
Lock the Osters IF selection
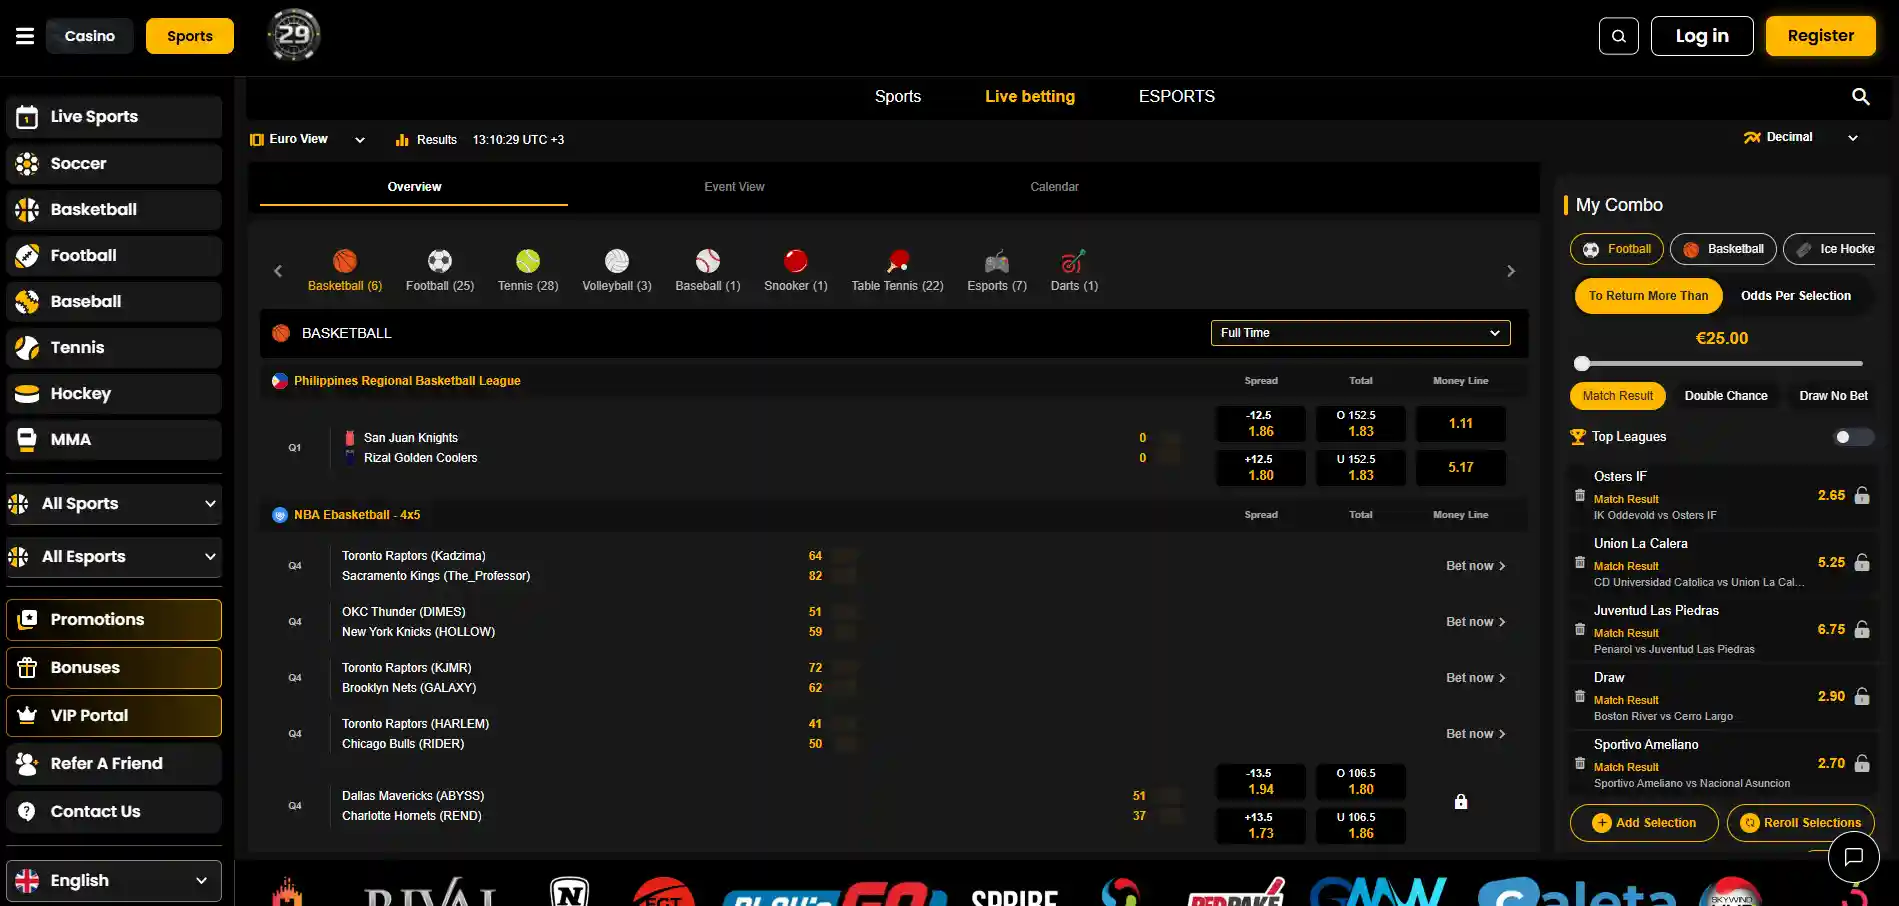[x=1862, y=495]
